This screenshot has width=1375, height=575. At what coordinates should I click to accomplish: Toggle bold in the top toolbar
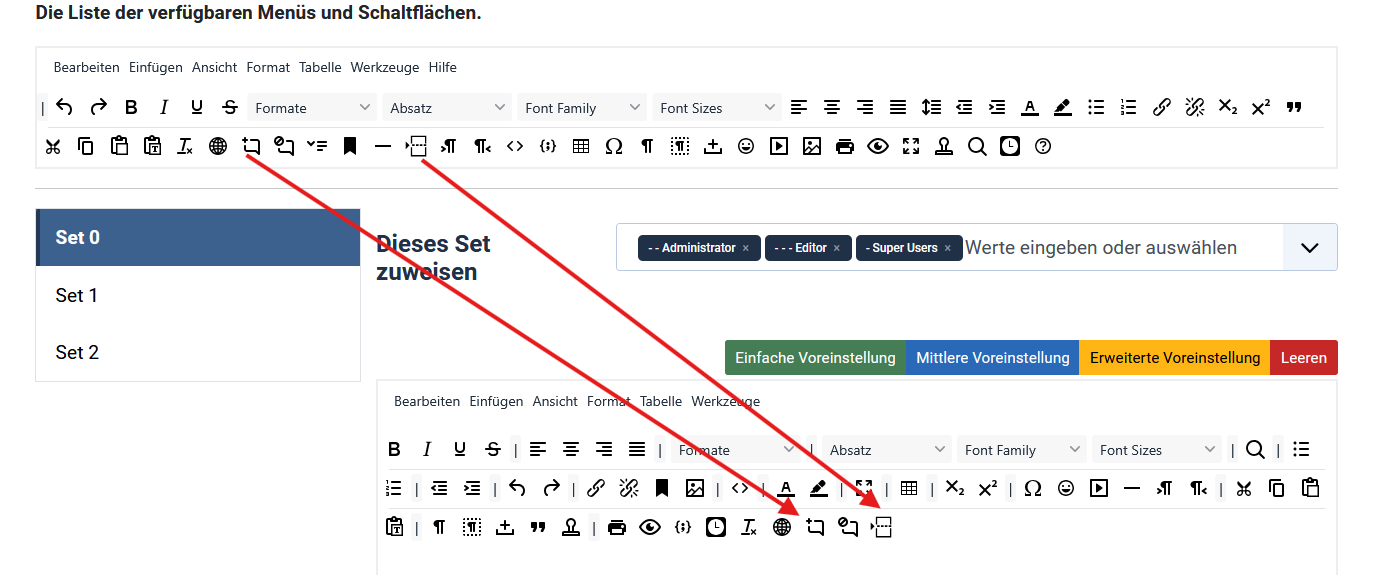(131, 107)
